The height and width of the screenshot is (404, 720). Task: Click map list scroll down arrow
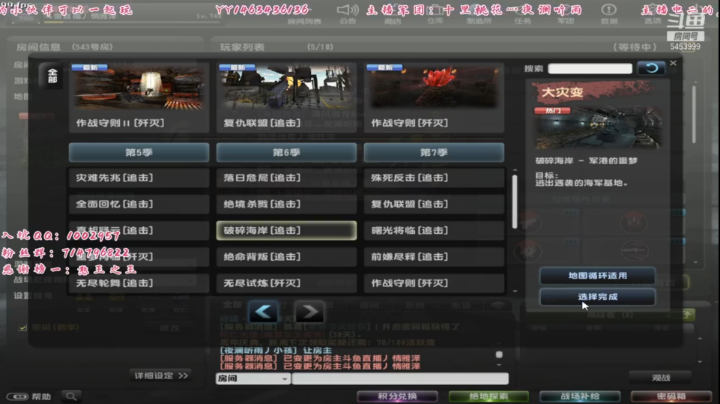tap(515, 291)
